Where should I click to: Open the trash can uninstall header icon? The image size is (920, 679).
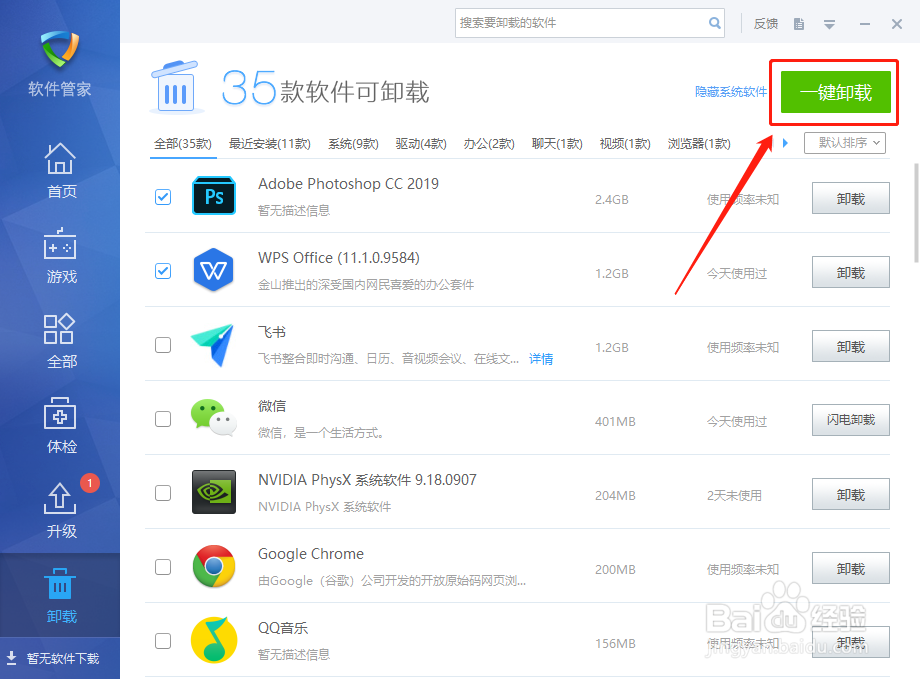[x=176, y=88]
